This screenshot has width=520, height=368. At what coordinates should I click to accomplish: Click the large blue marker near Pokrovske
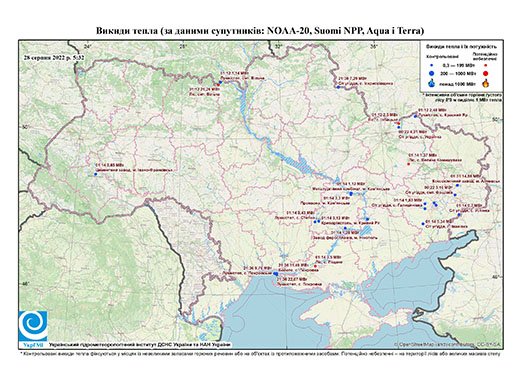[x=275, y=274]
